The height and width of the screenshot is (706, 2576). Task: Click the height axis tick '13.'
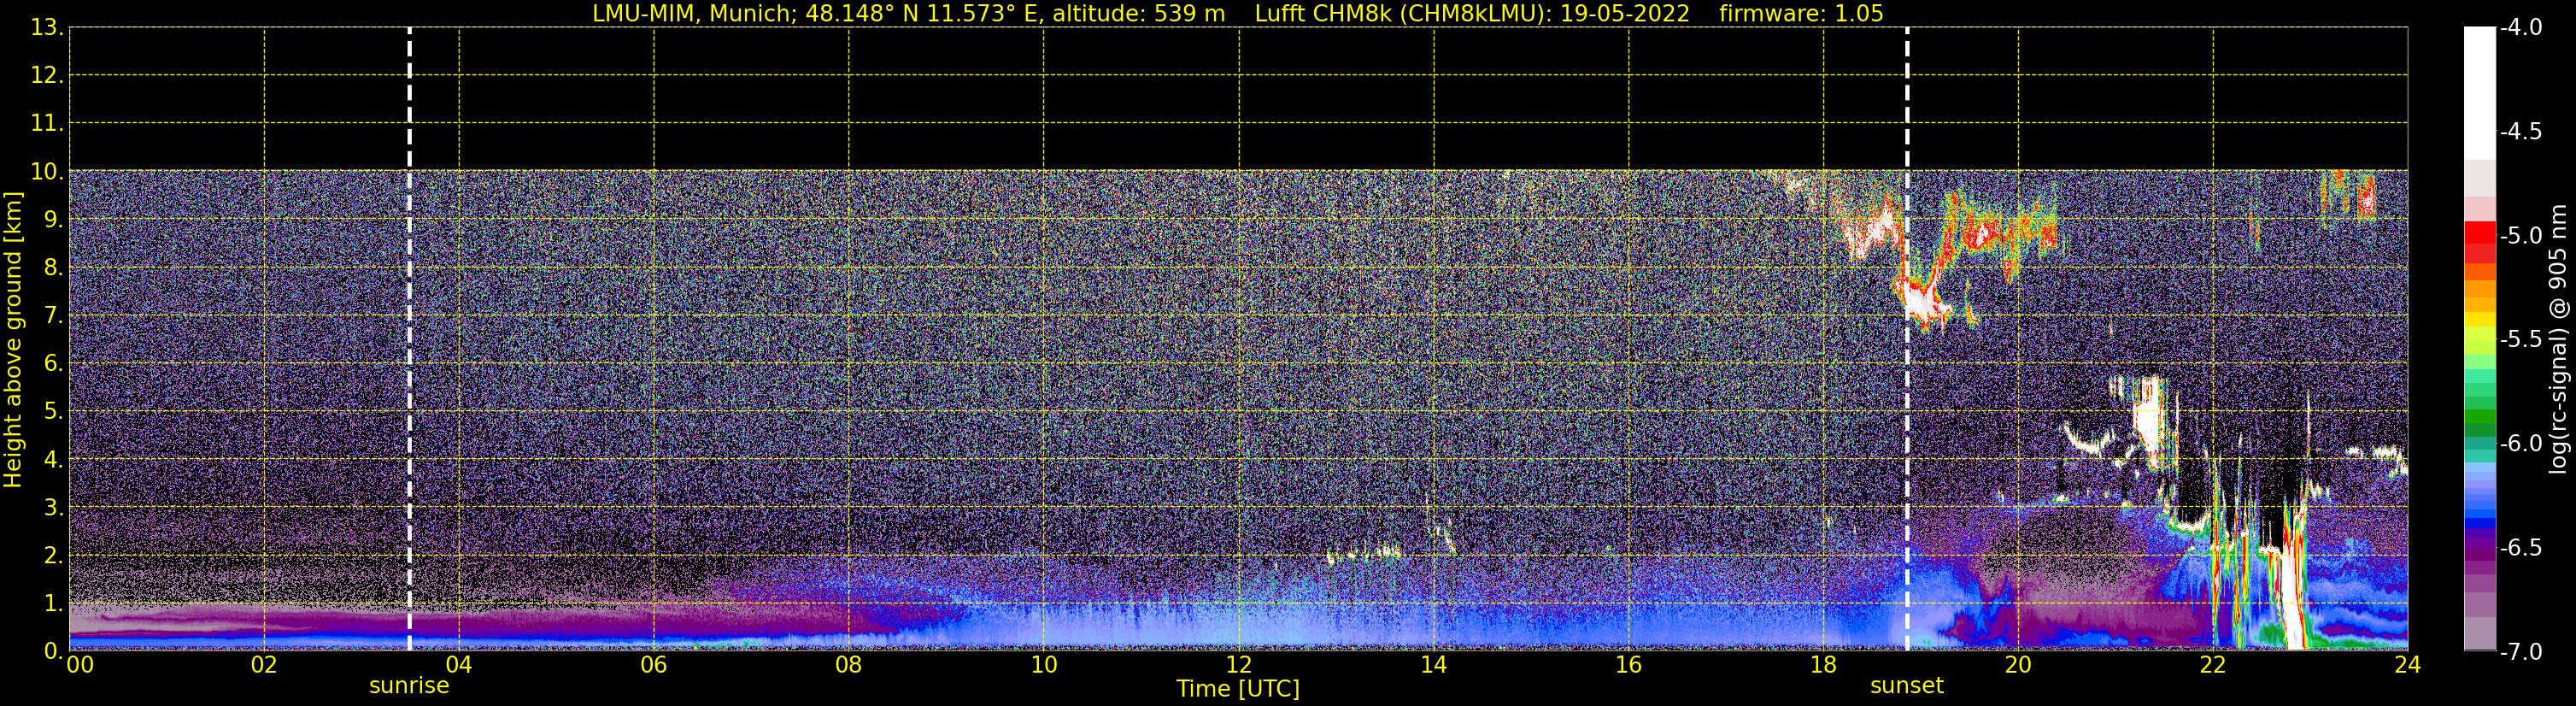tap(47, 28)
